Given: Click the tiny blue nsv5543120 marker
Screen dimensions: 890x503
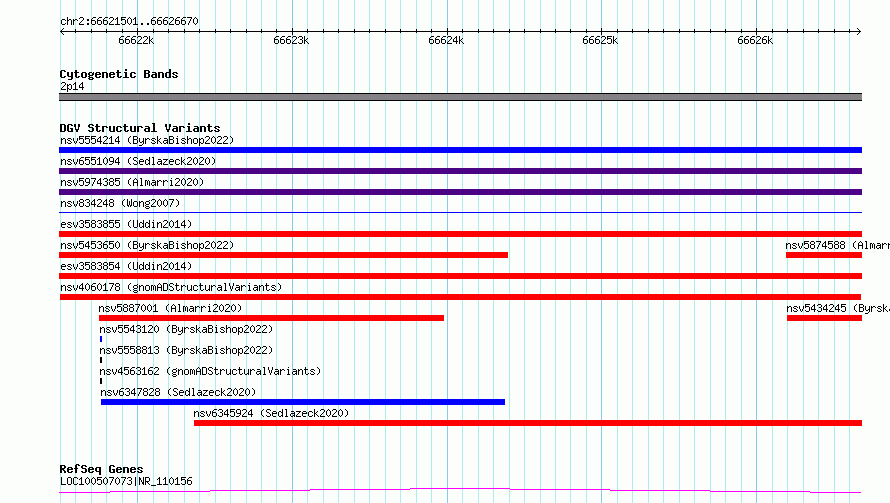Looking at the screenshot, I should pos(101,339).
